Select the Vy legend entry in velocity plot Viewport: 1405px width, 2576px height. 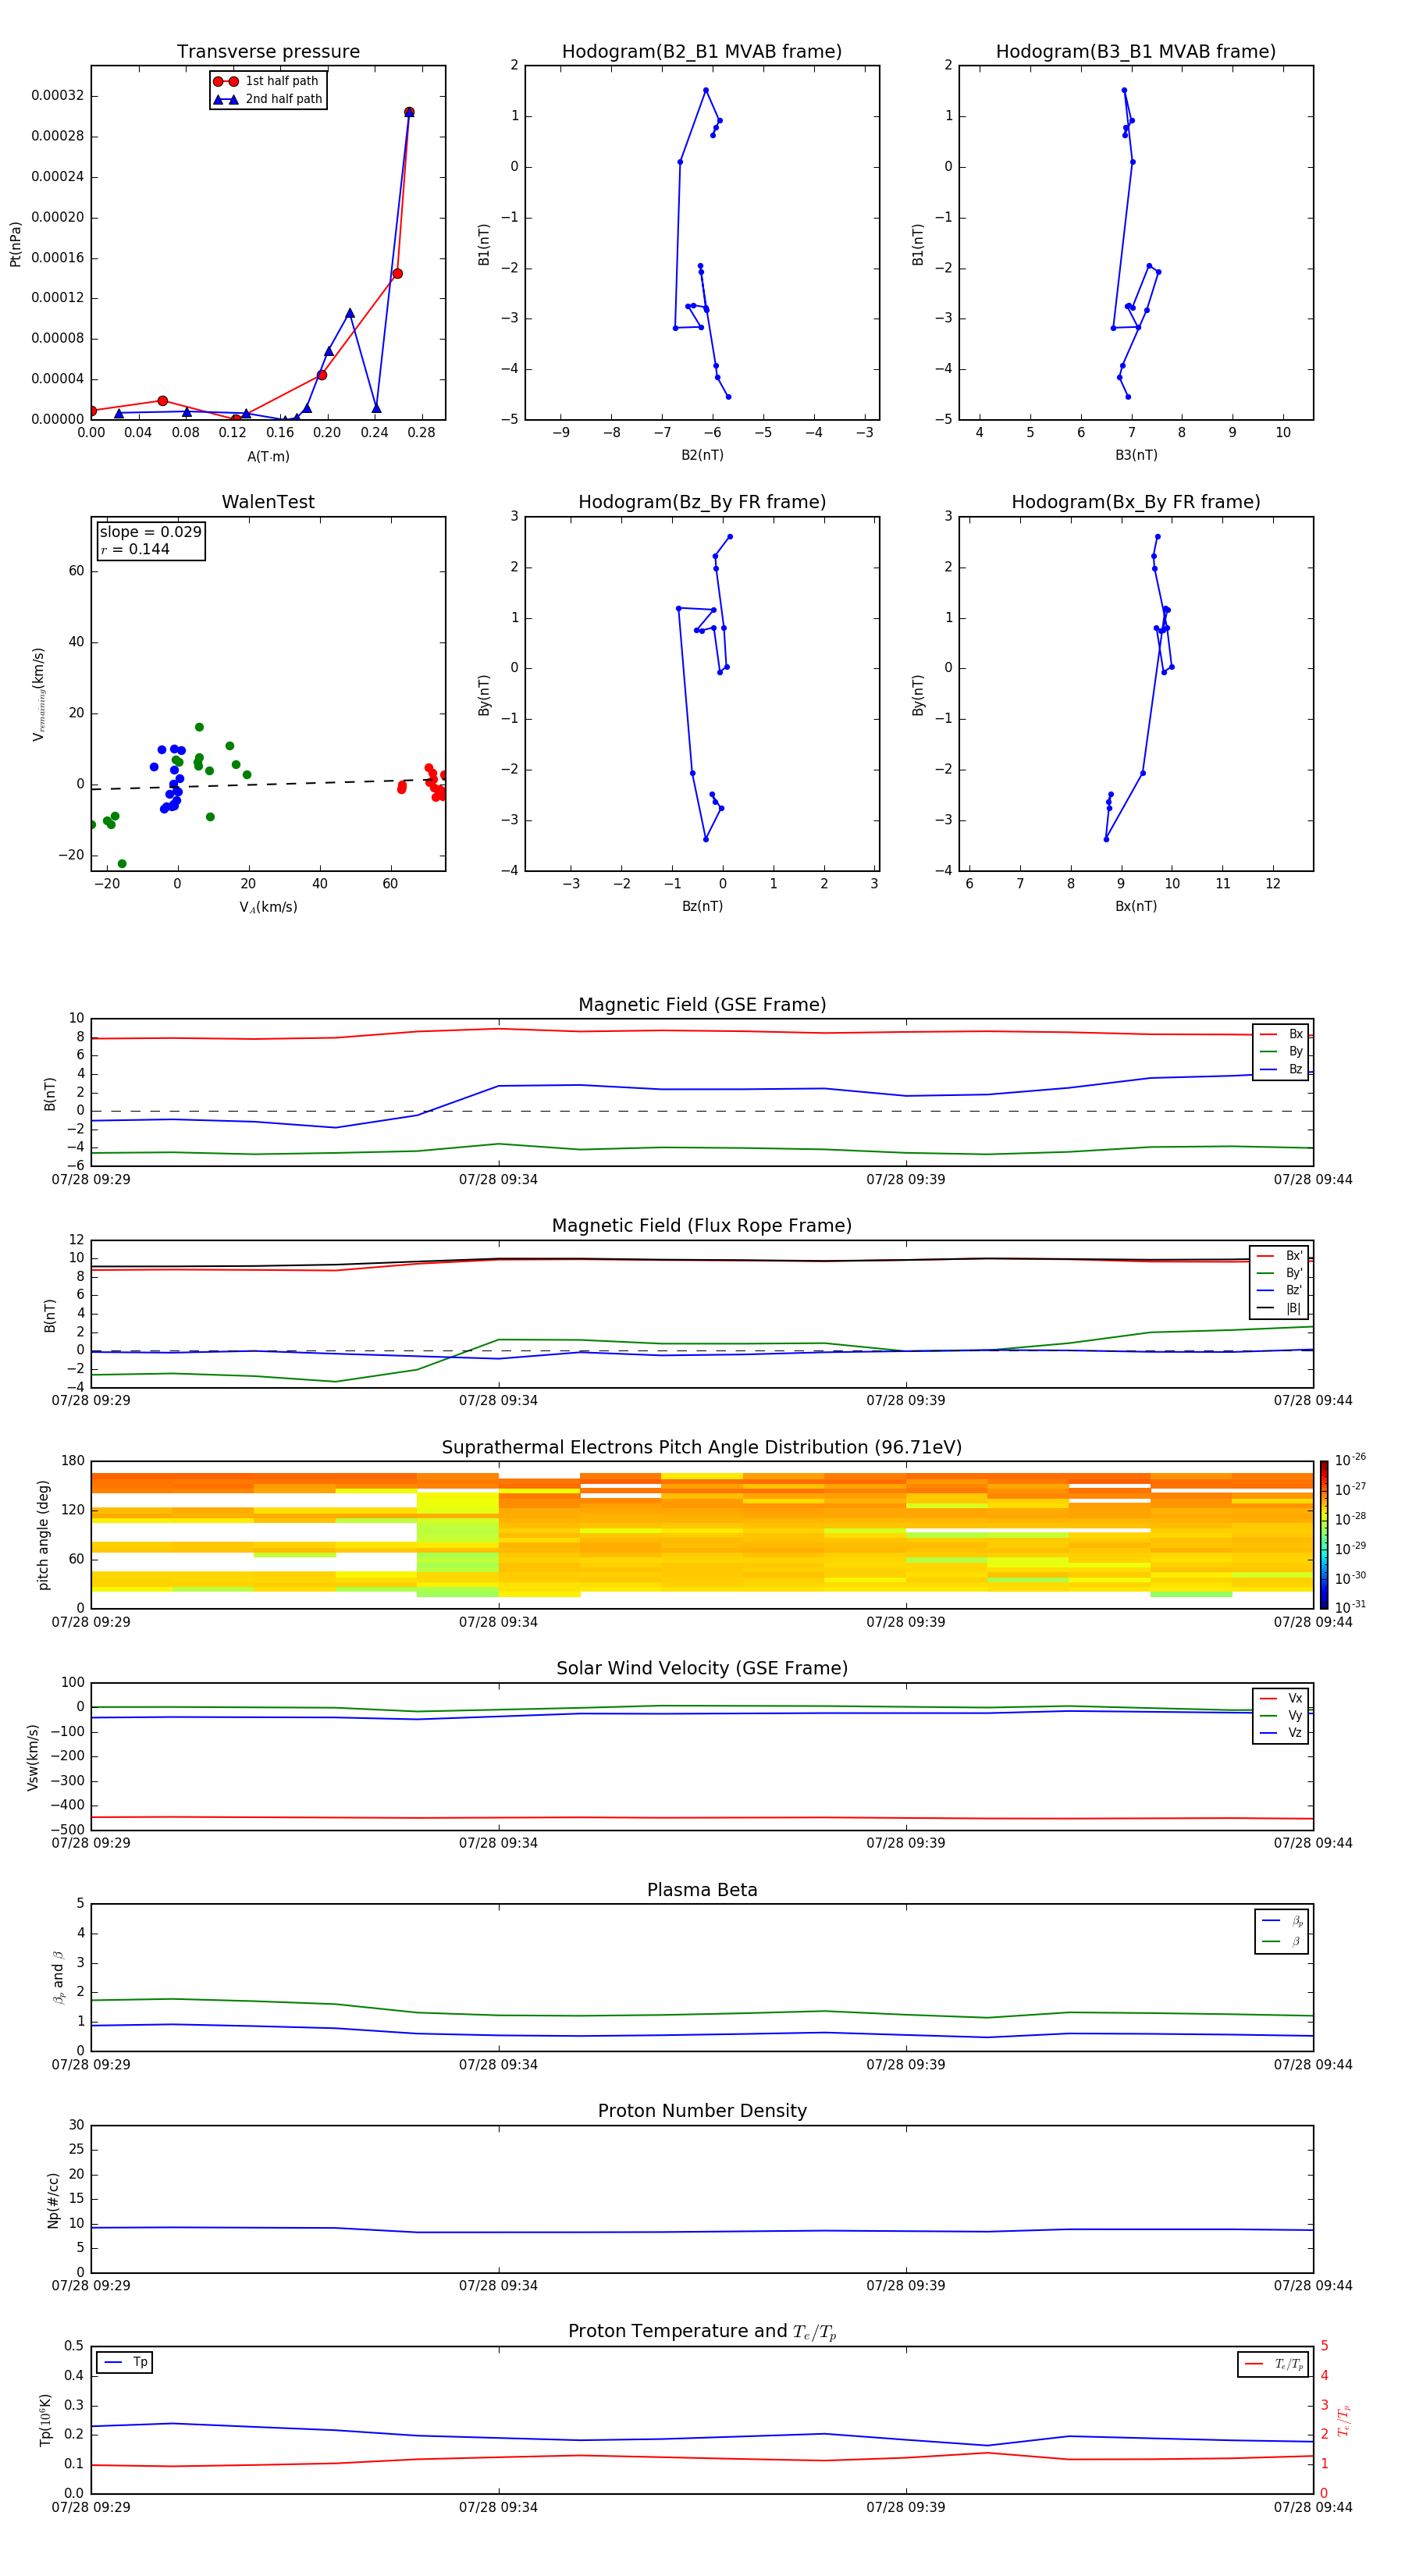1281,1716
